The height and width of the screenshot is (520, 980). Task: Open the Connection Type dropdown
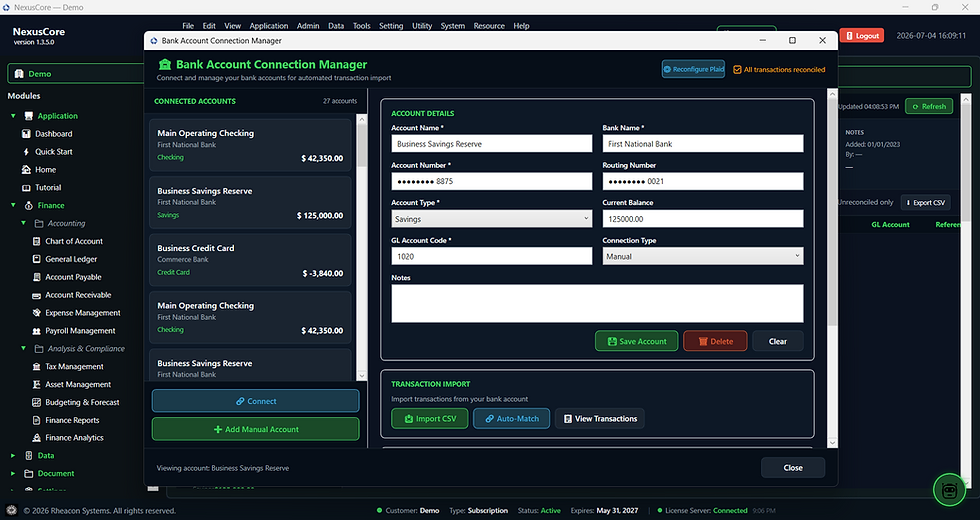(x=702, y=256)
